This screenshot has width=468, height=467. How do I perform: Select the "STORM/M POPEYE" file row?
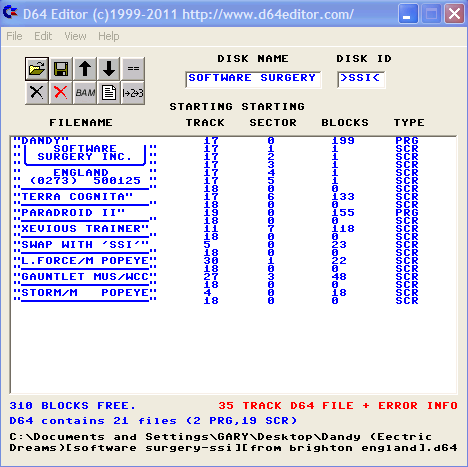pos(233,292)
